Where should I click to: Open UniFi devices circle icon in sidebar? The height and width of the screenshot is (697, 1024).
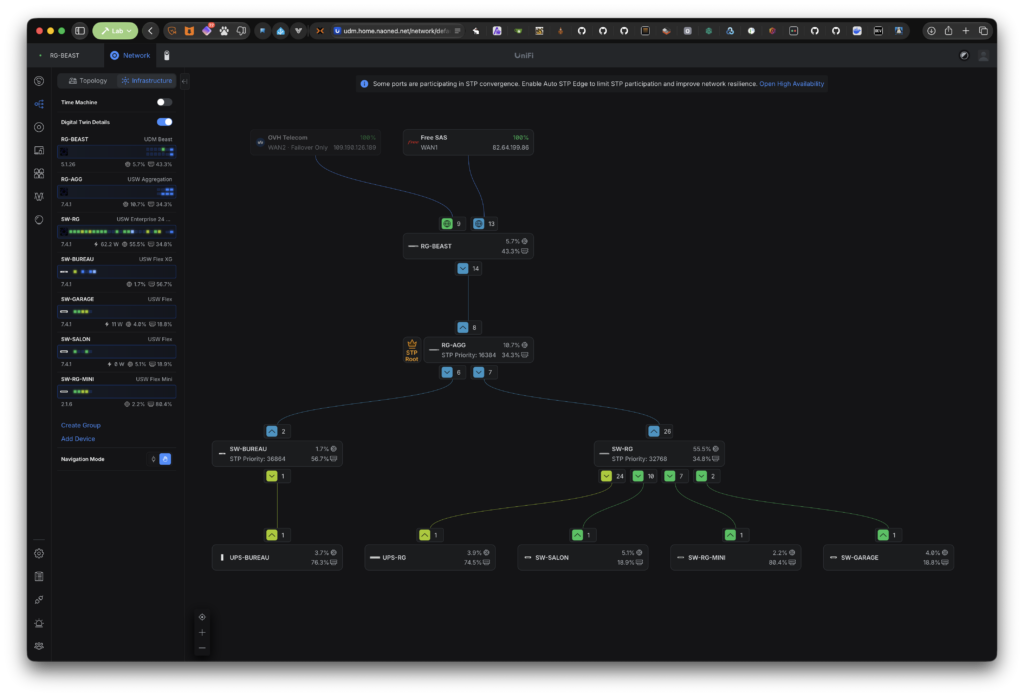coord(39,127)
